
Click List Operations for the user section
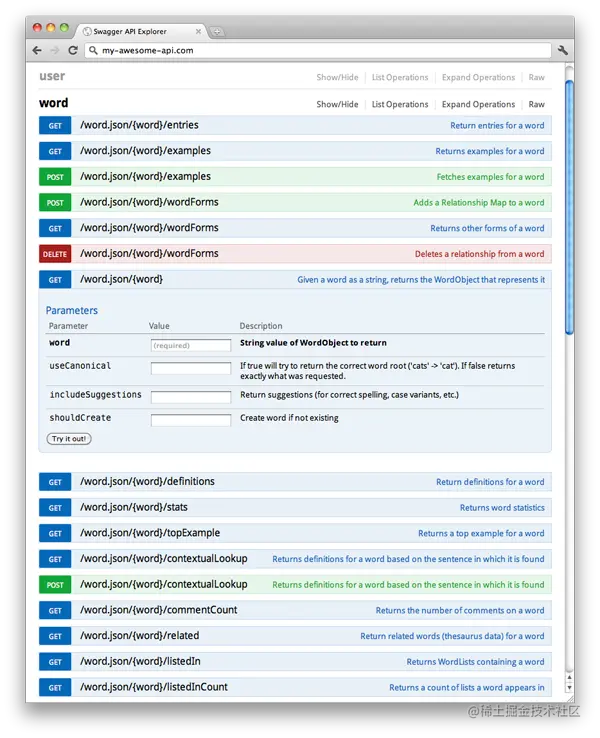coord(400,77)
